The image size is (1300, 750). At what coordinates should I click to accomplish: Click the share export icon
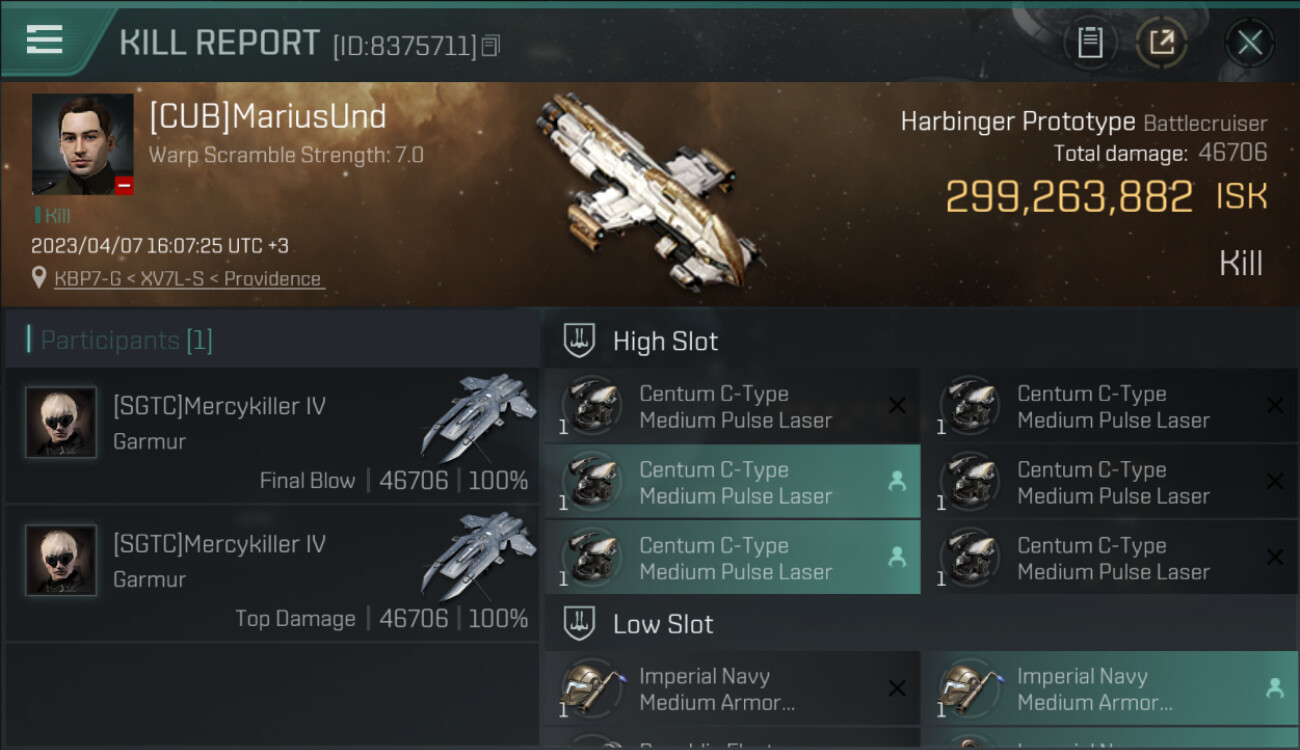pos(1162,42)
